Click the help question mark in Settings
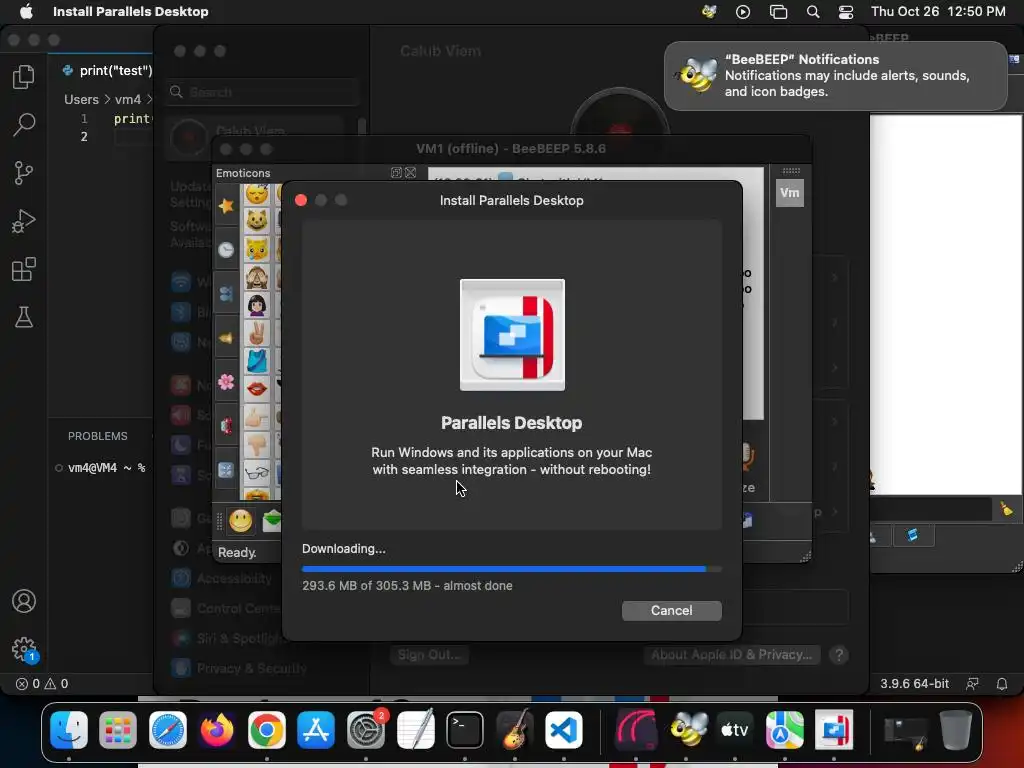This screenshot has width=1024, height=768. 839,655
